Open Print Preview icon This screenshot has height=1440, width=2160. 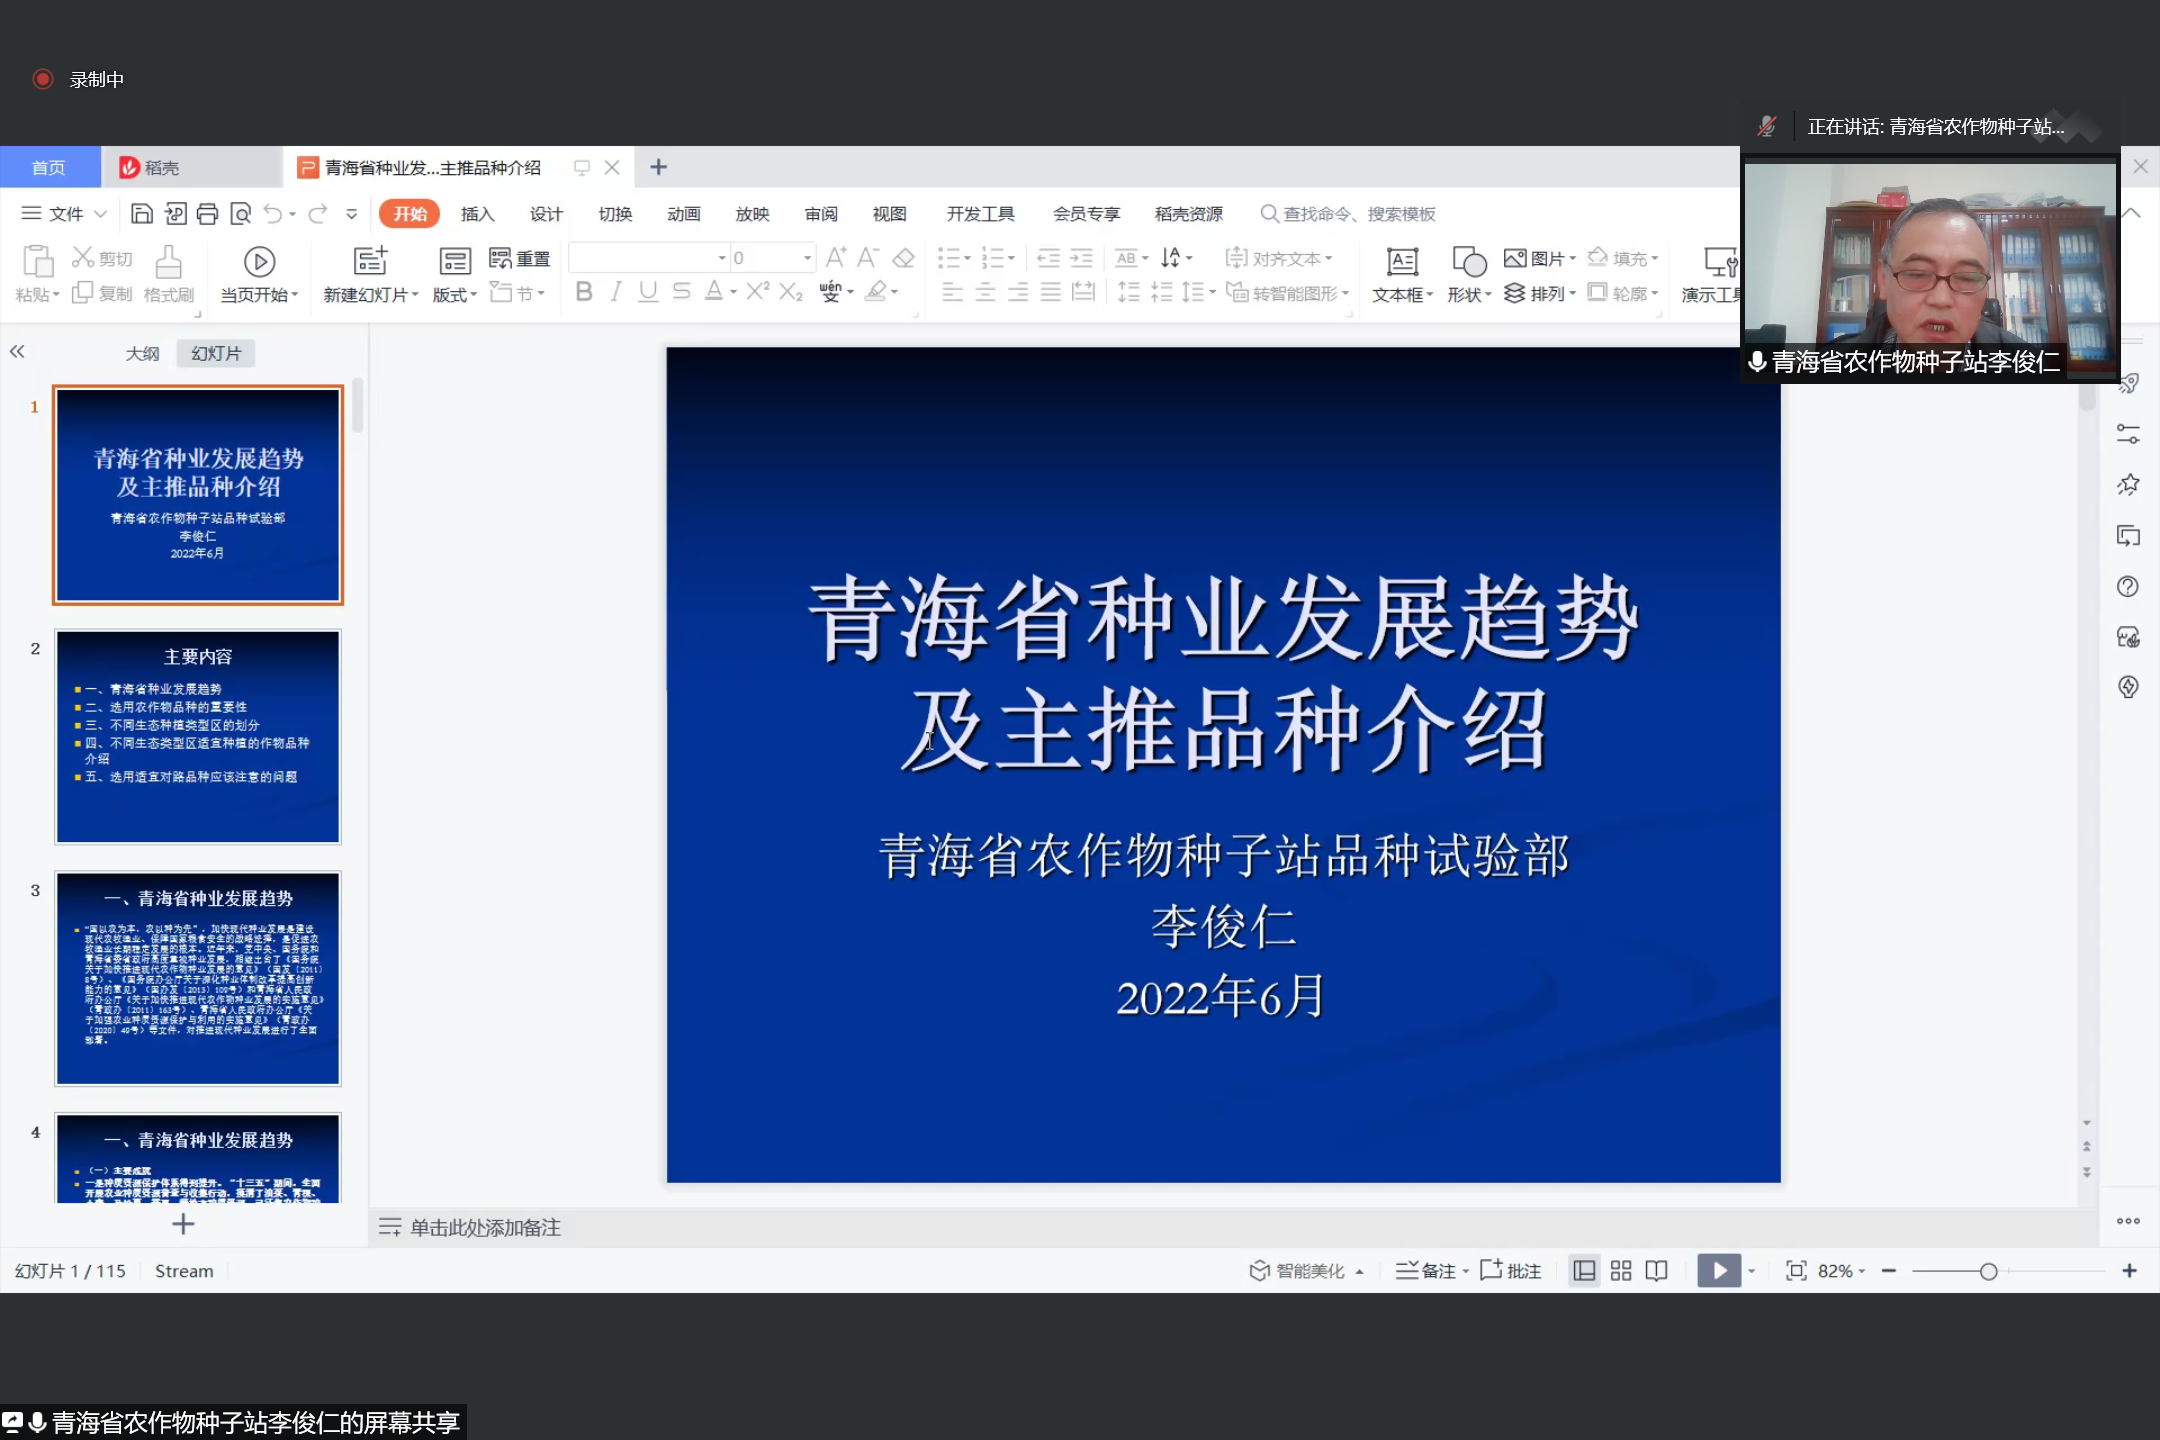coord(241,214)
